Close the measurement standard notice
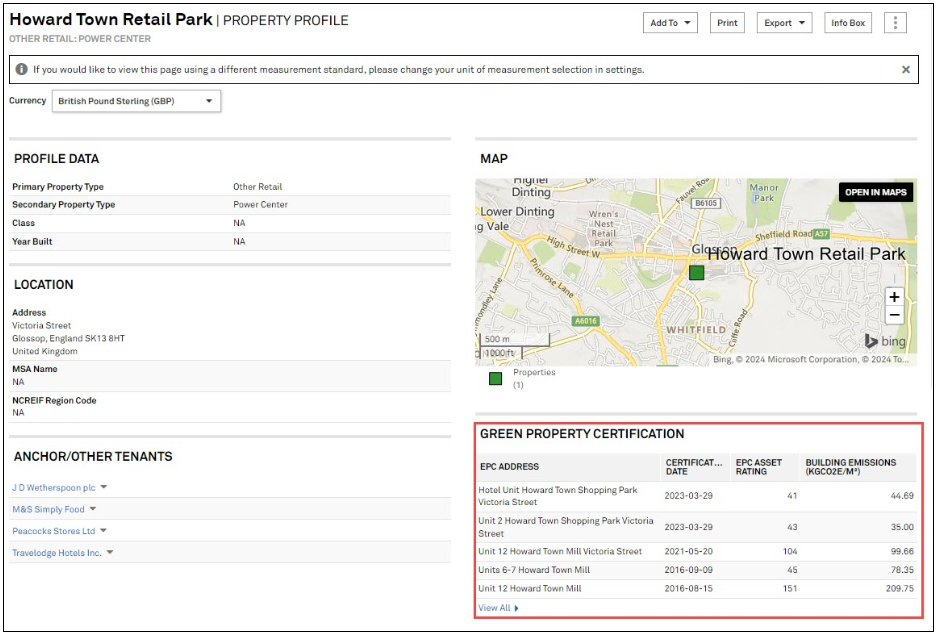This screenshot has width=942, height=641. 906,70
